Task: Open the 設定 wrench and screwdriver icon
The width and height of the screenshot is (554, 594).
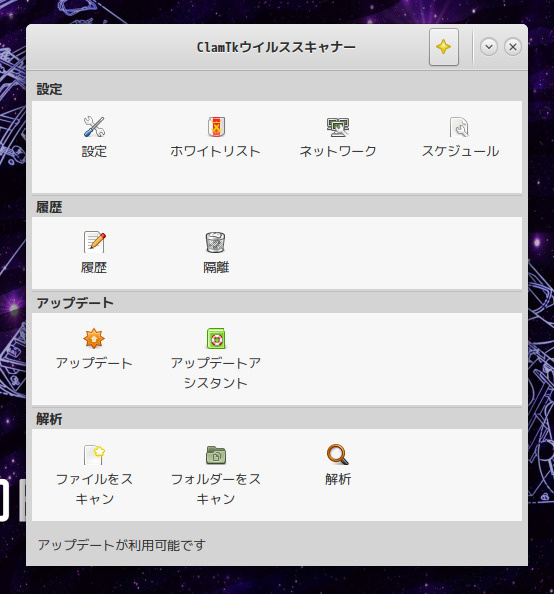Action: [x=94, y=127]
